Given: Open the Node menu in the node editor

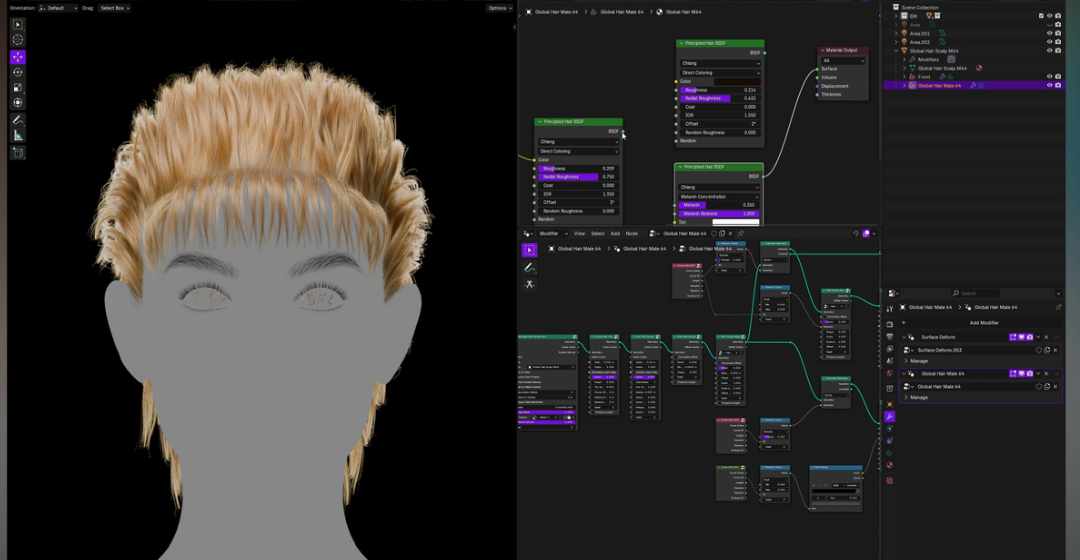Looking at the screenshot, I should point(631,233).
